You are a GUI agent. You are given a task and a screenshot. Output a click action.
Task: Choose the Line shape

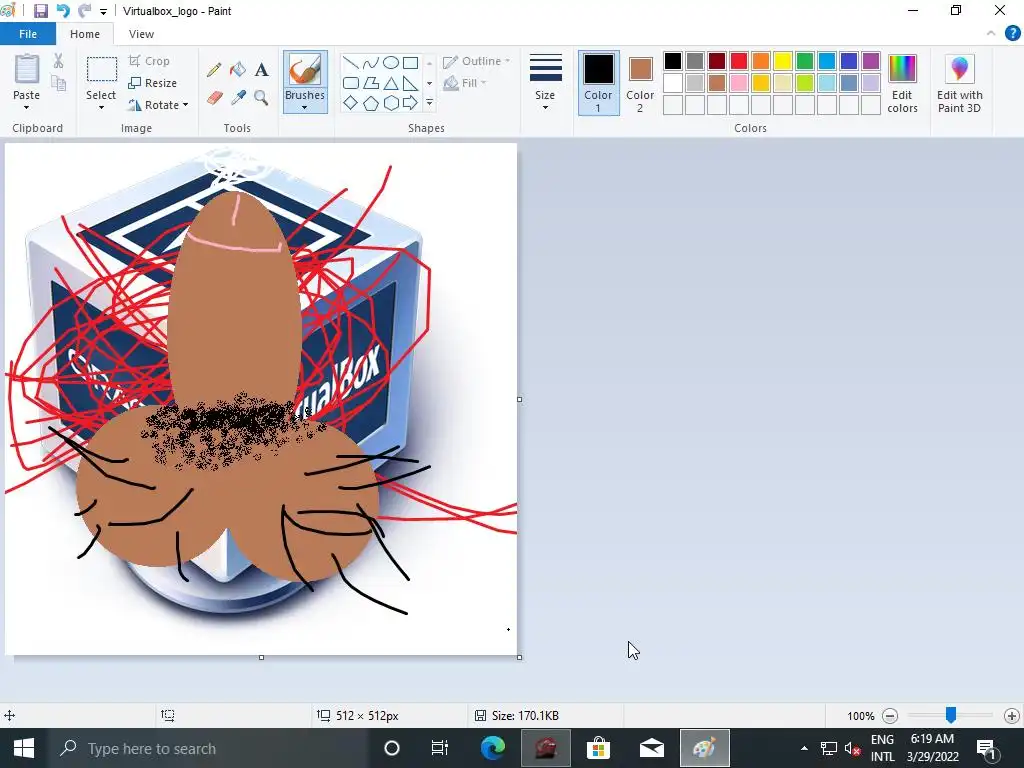click(351, 63)
